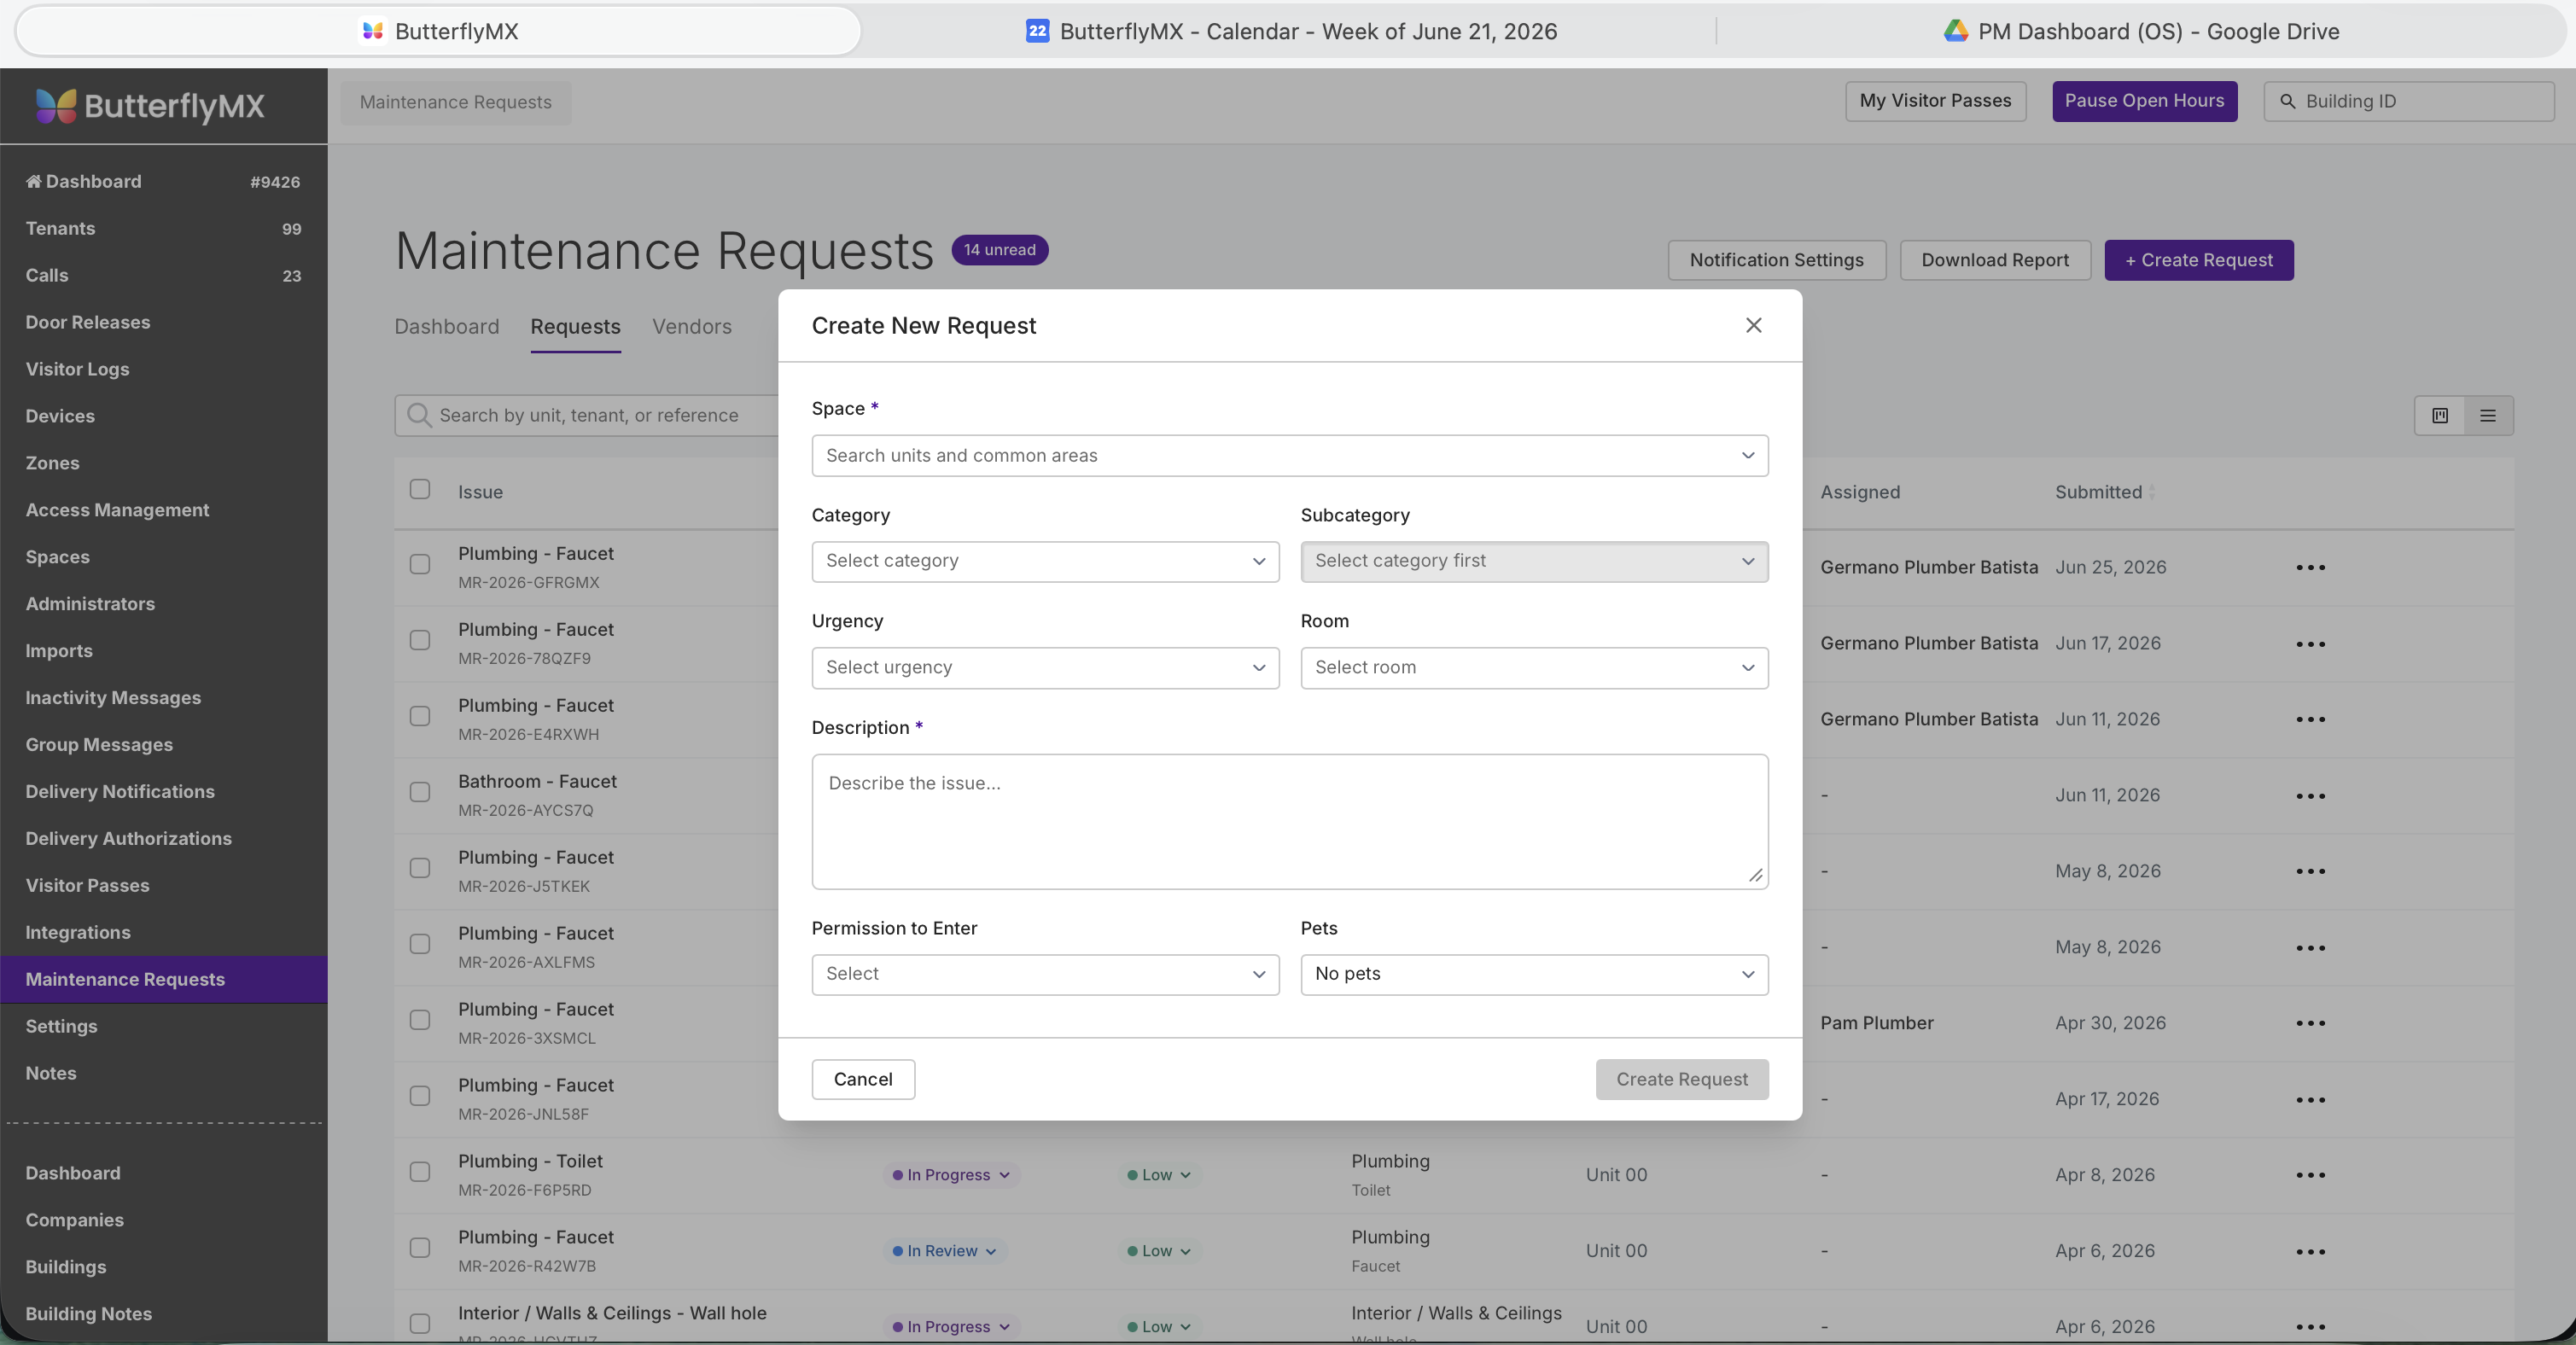Click Download Report button
The width and height of the screenshot is (2576, 1345).
(1994, 260)
